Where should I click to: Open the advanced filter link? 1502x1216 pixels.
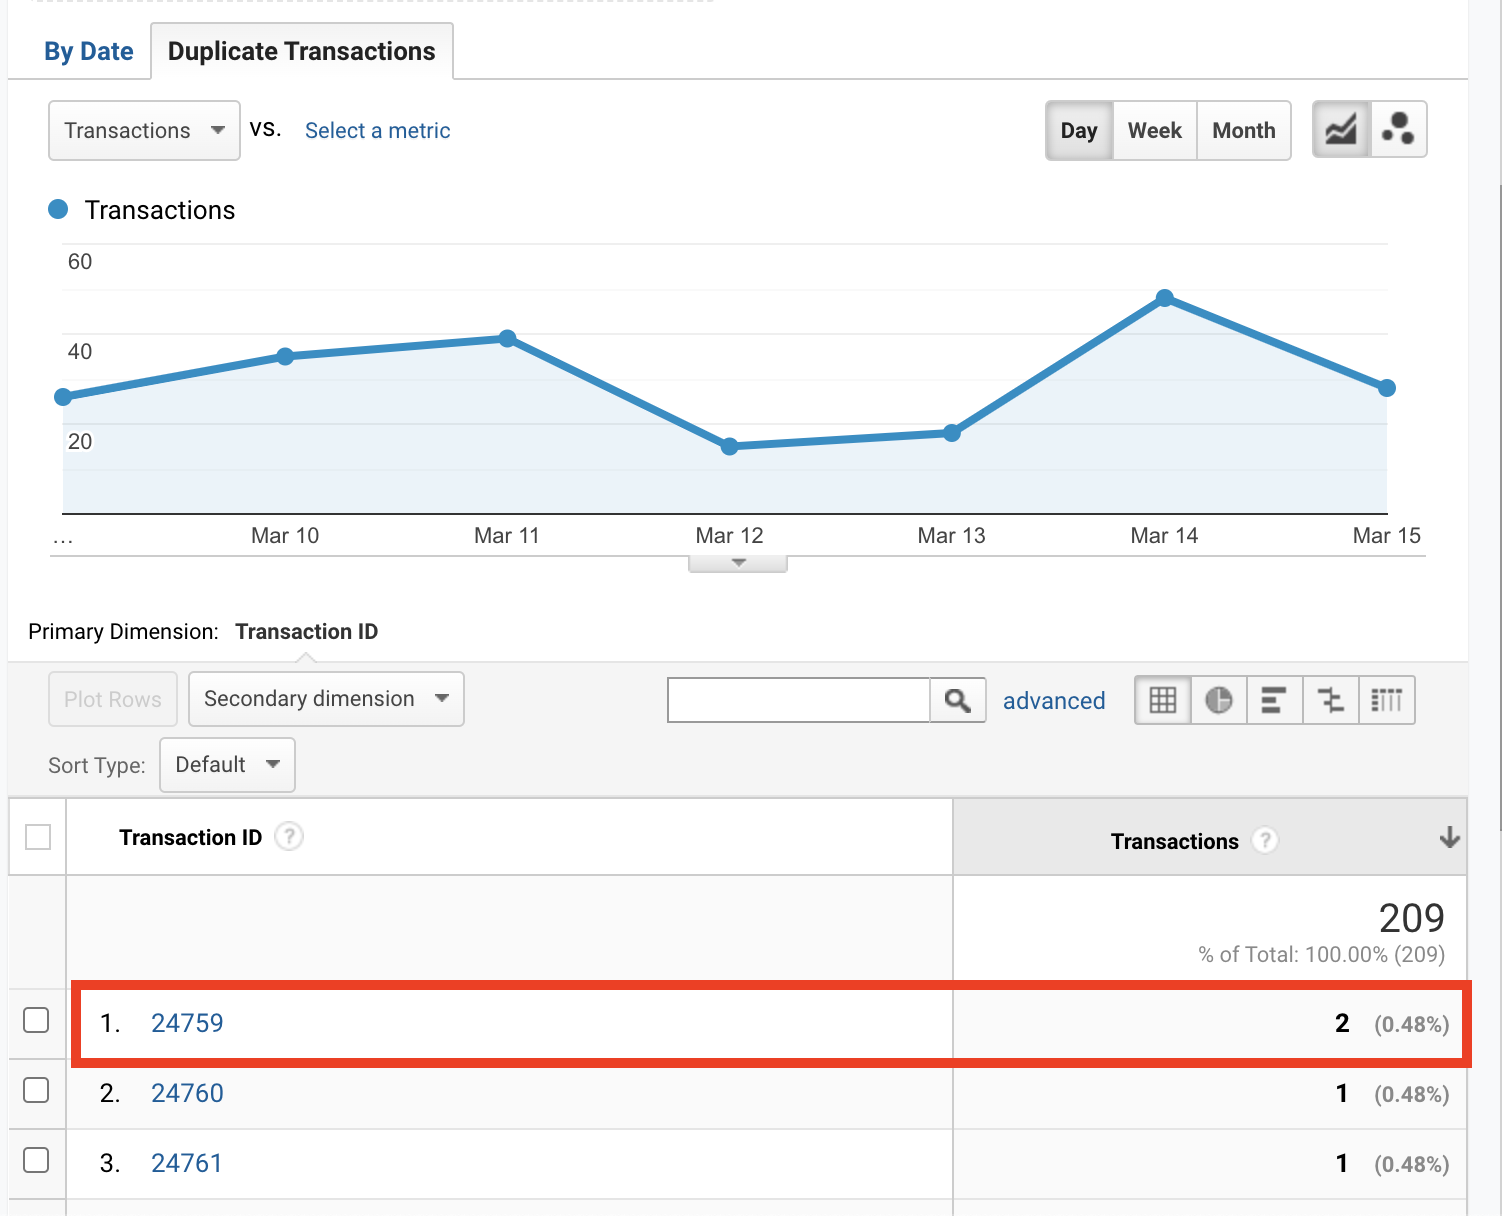click(1054, 701)
